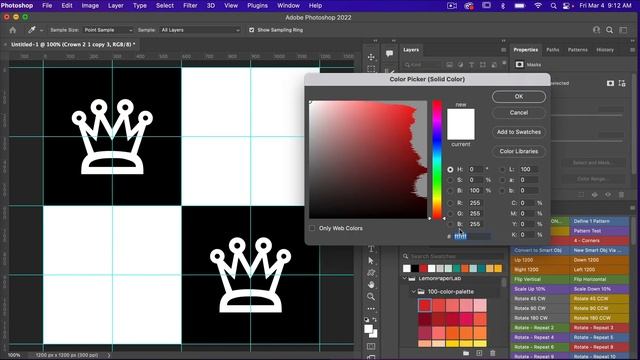The image size is (640, 360).
Task: Uncheck Show Sampling Ring
Action: click(x=251, y=30)
